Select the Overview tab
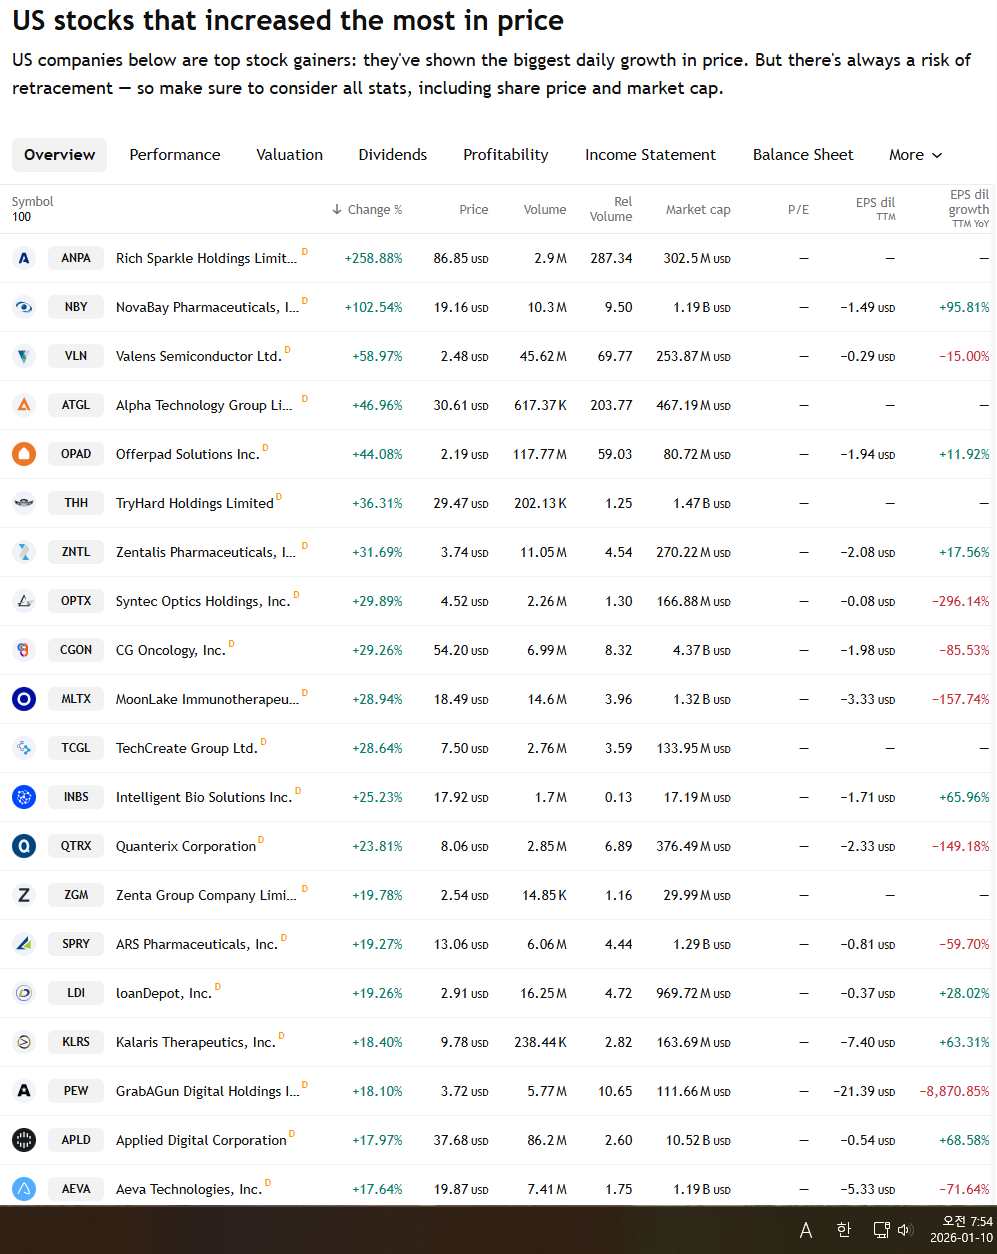The image size is (997, 1254). point(60,155)
